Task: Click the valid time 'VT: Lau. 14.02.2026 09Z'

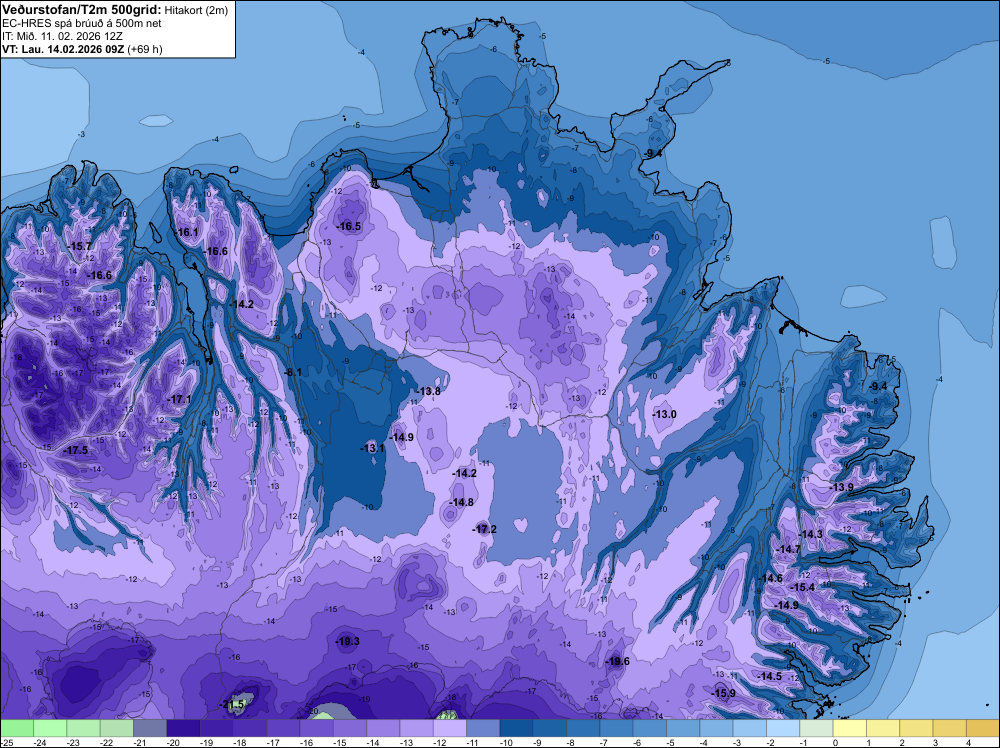Action: pos(64,49)
